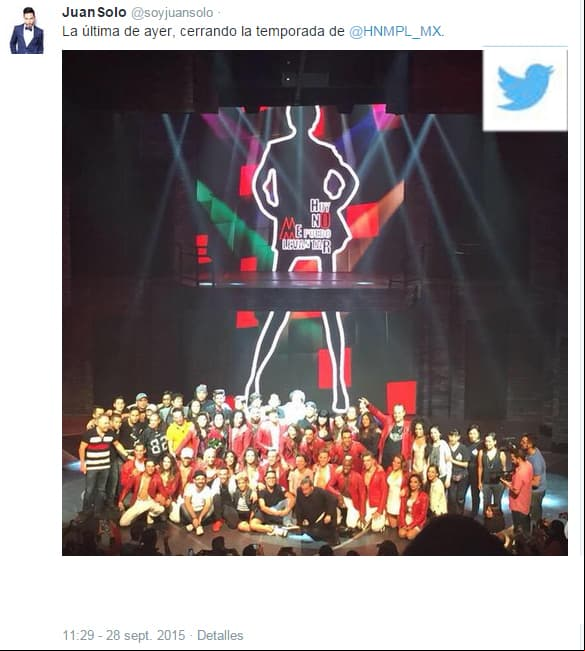This screenshot has width=585, height=651.
Task: Click the kneeling man in black at front
Action: coord(316,511)
